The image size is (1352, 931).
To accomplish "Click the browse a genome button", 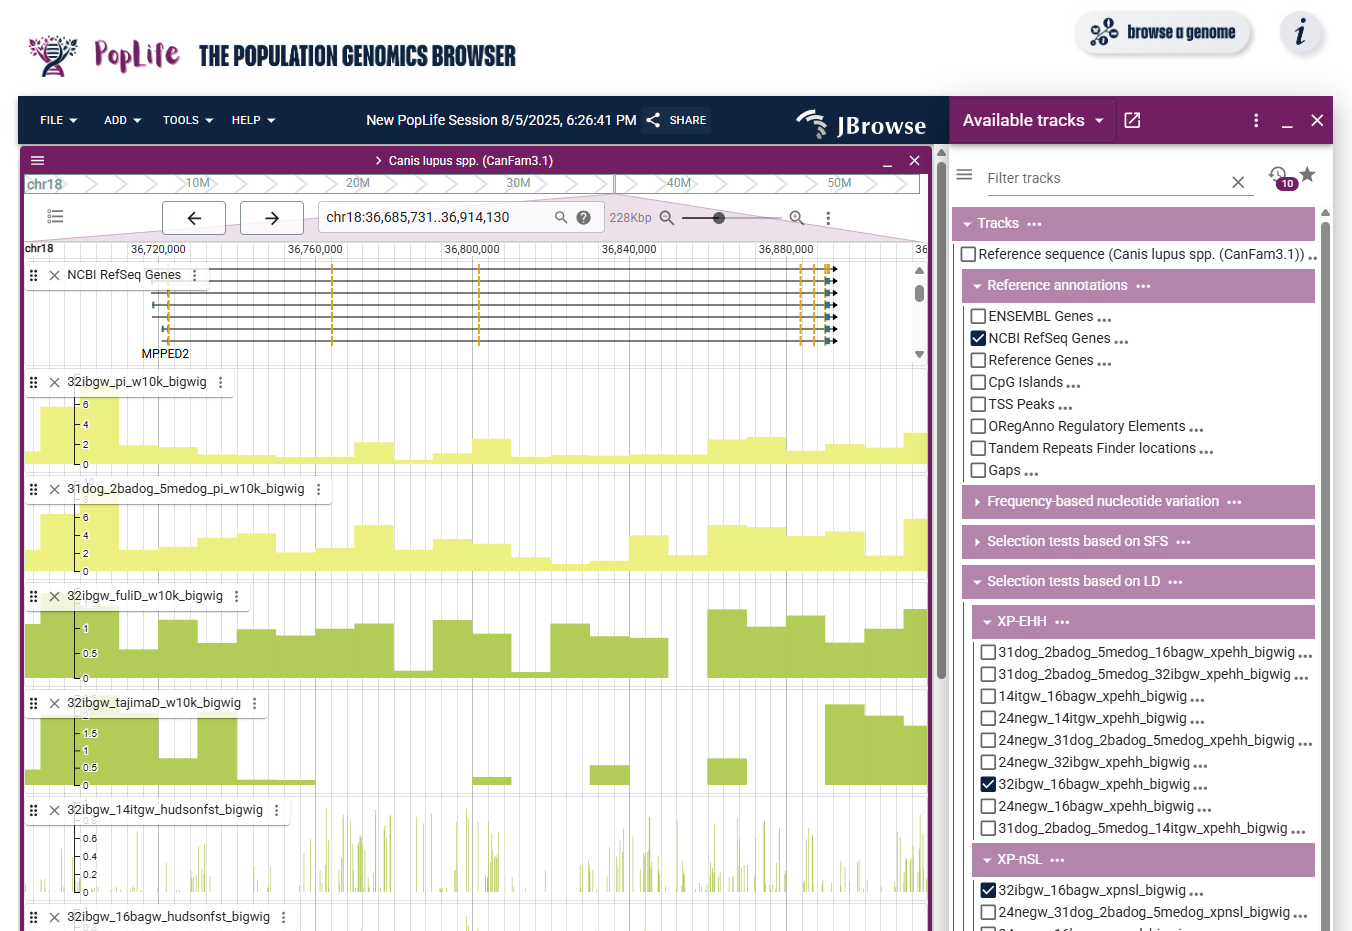I will click(1163, 33).
